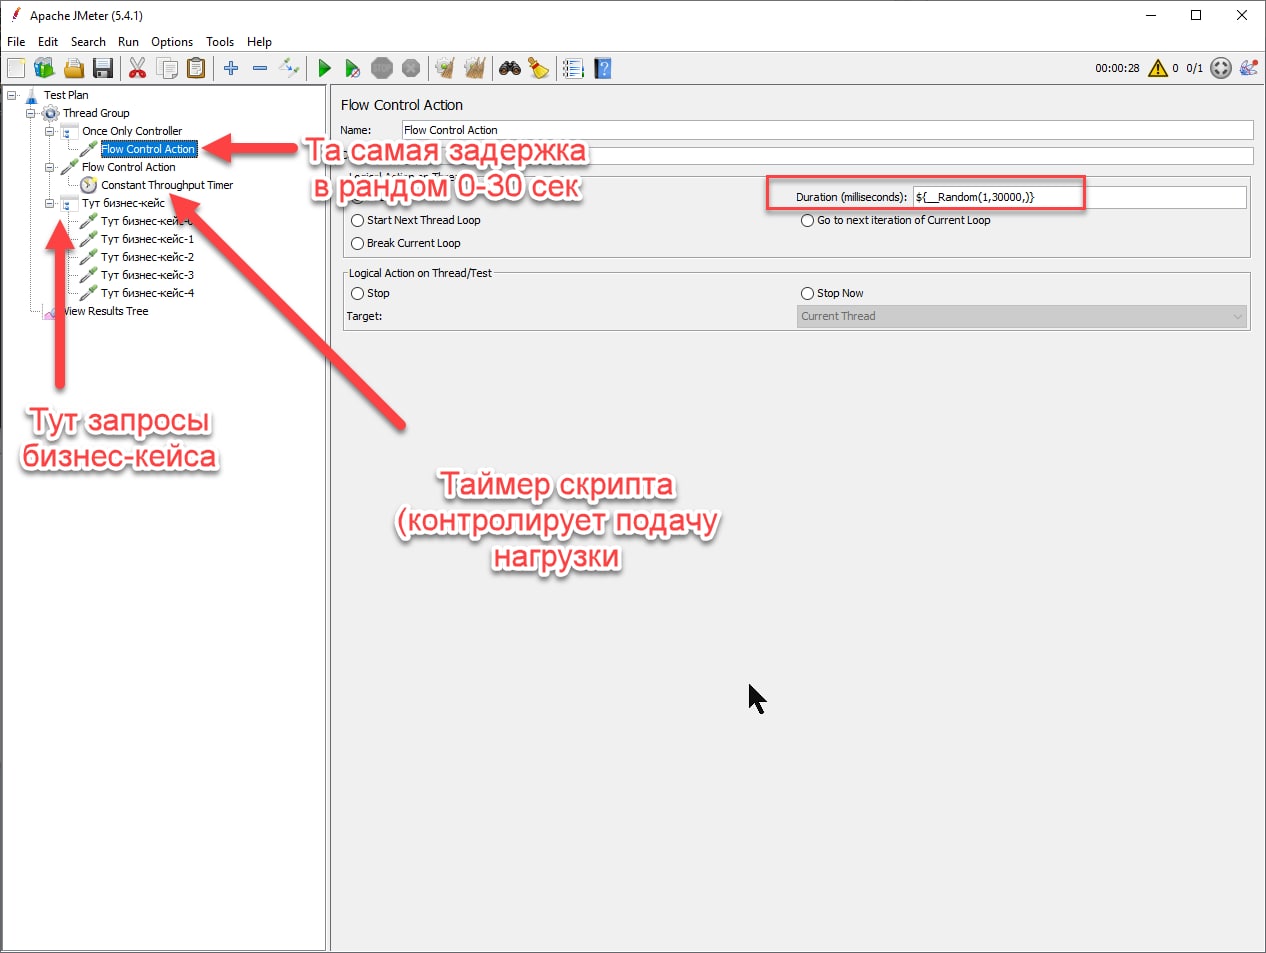The width and height of the screenshot is (1266, 953).
Task: Open the Templates icon in toolbar
Action: click(x=44, y=68)
